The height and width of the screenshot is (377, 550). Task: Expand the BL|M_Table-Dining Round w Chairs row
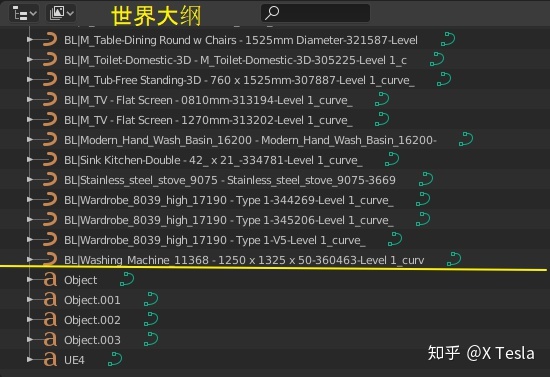[x=30, y=40]
